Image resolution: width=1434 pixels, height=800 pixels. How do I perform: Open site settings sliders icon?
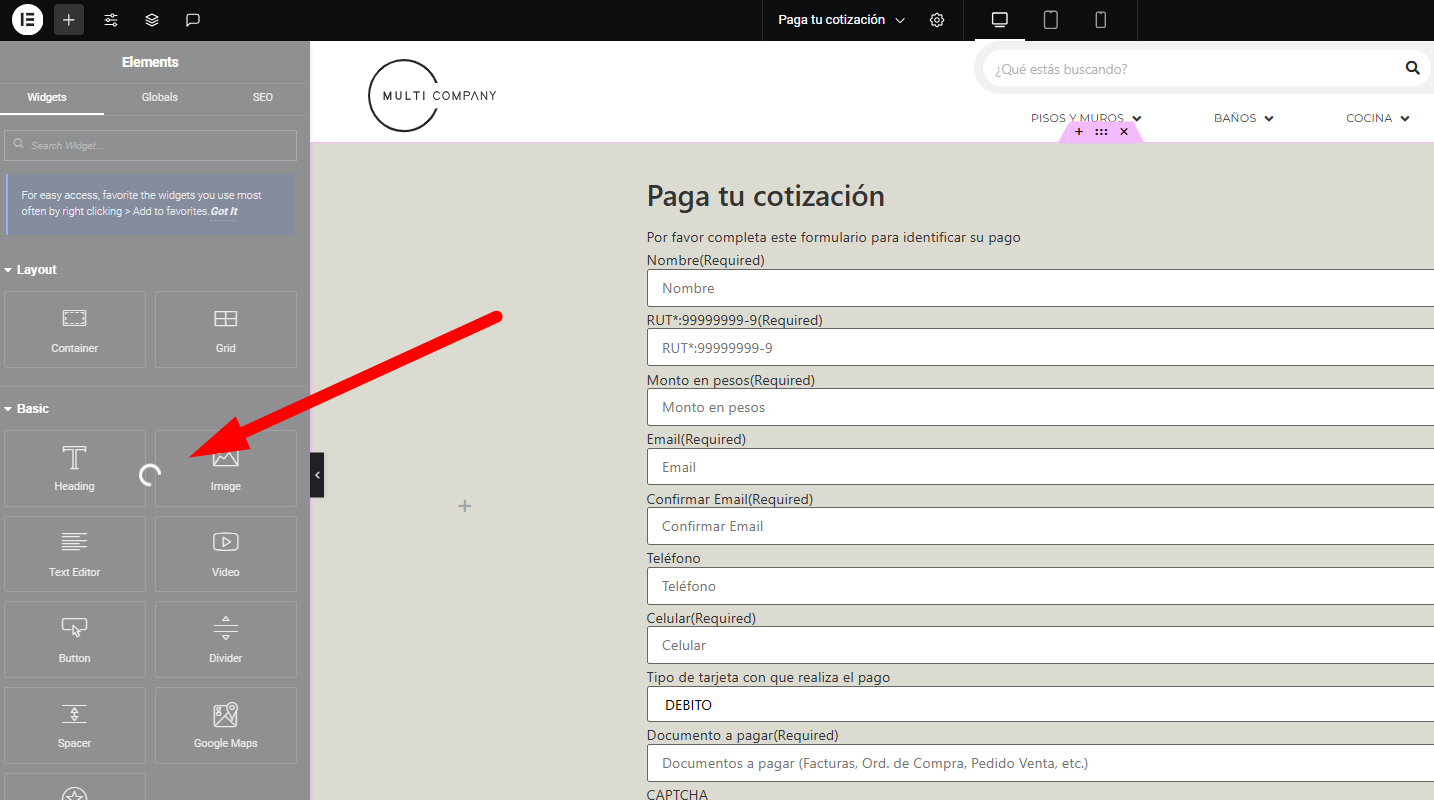[x=111, y=20]
